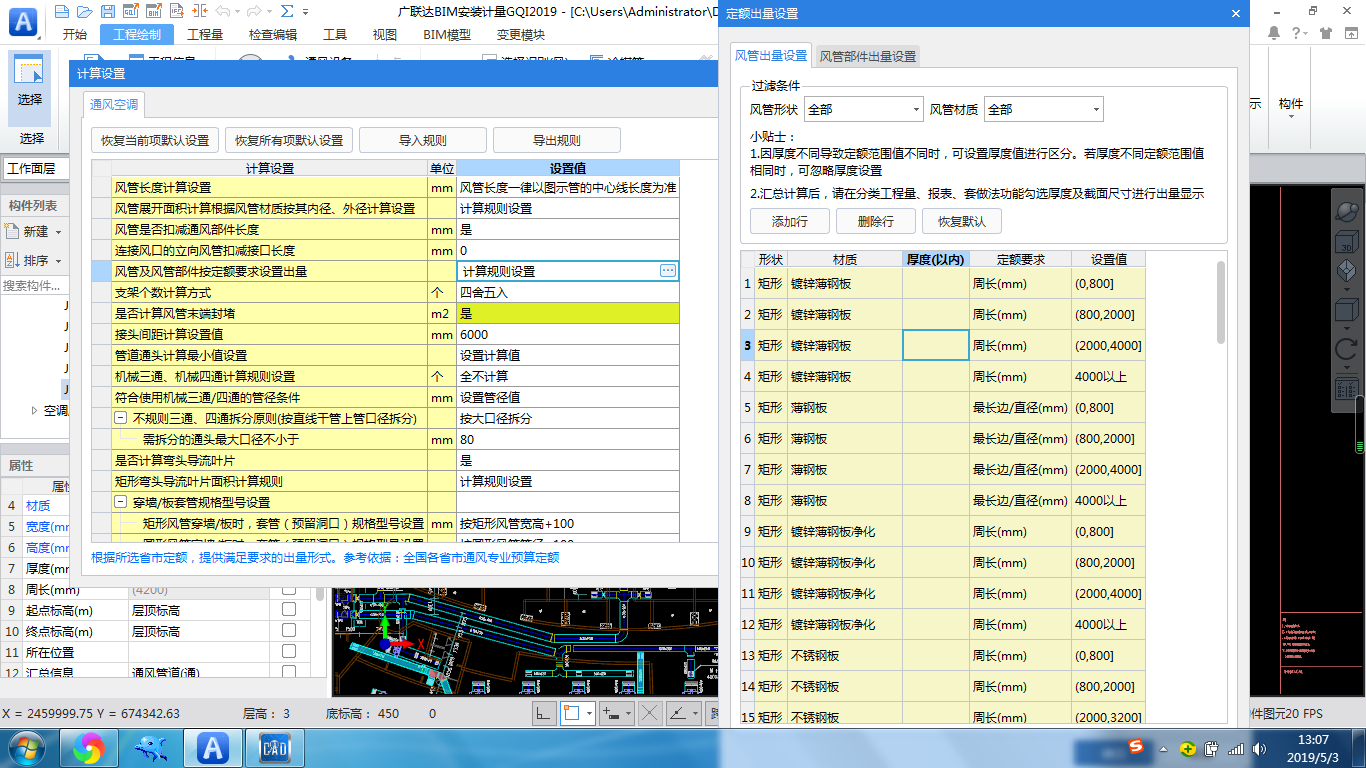1366x768 pixels.
Task: Check the box in 终点标高(m) property row
Action: tap(289, 631)
